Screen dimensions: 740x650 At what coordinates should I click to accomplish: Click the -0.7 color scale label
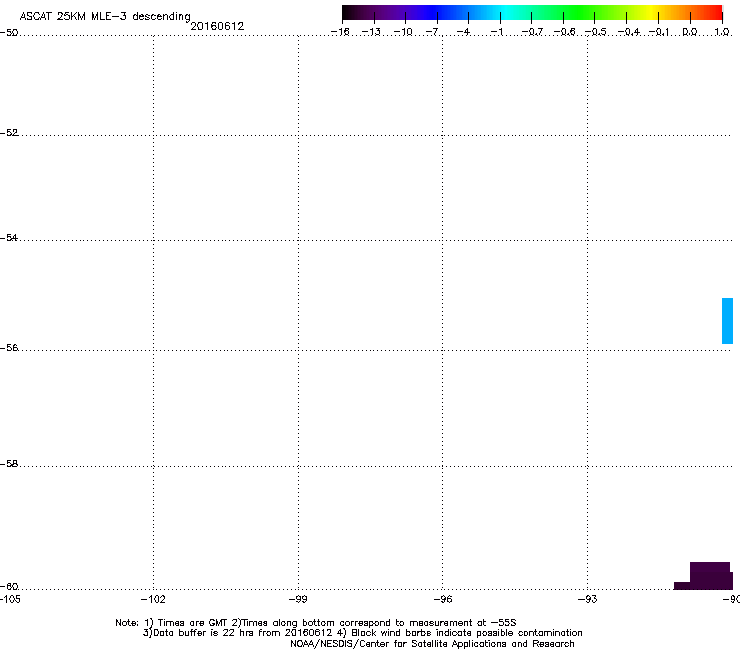point(532,32)
